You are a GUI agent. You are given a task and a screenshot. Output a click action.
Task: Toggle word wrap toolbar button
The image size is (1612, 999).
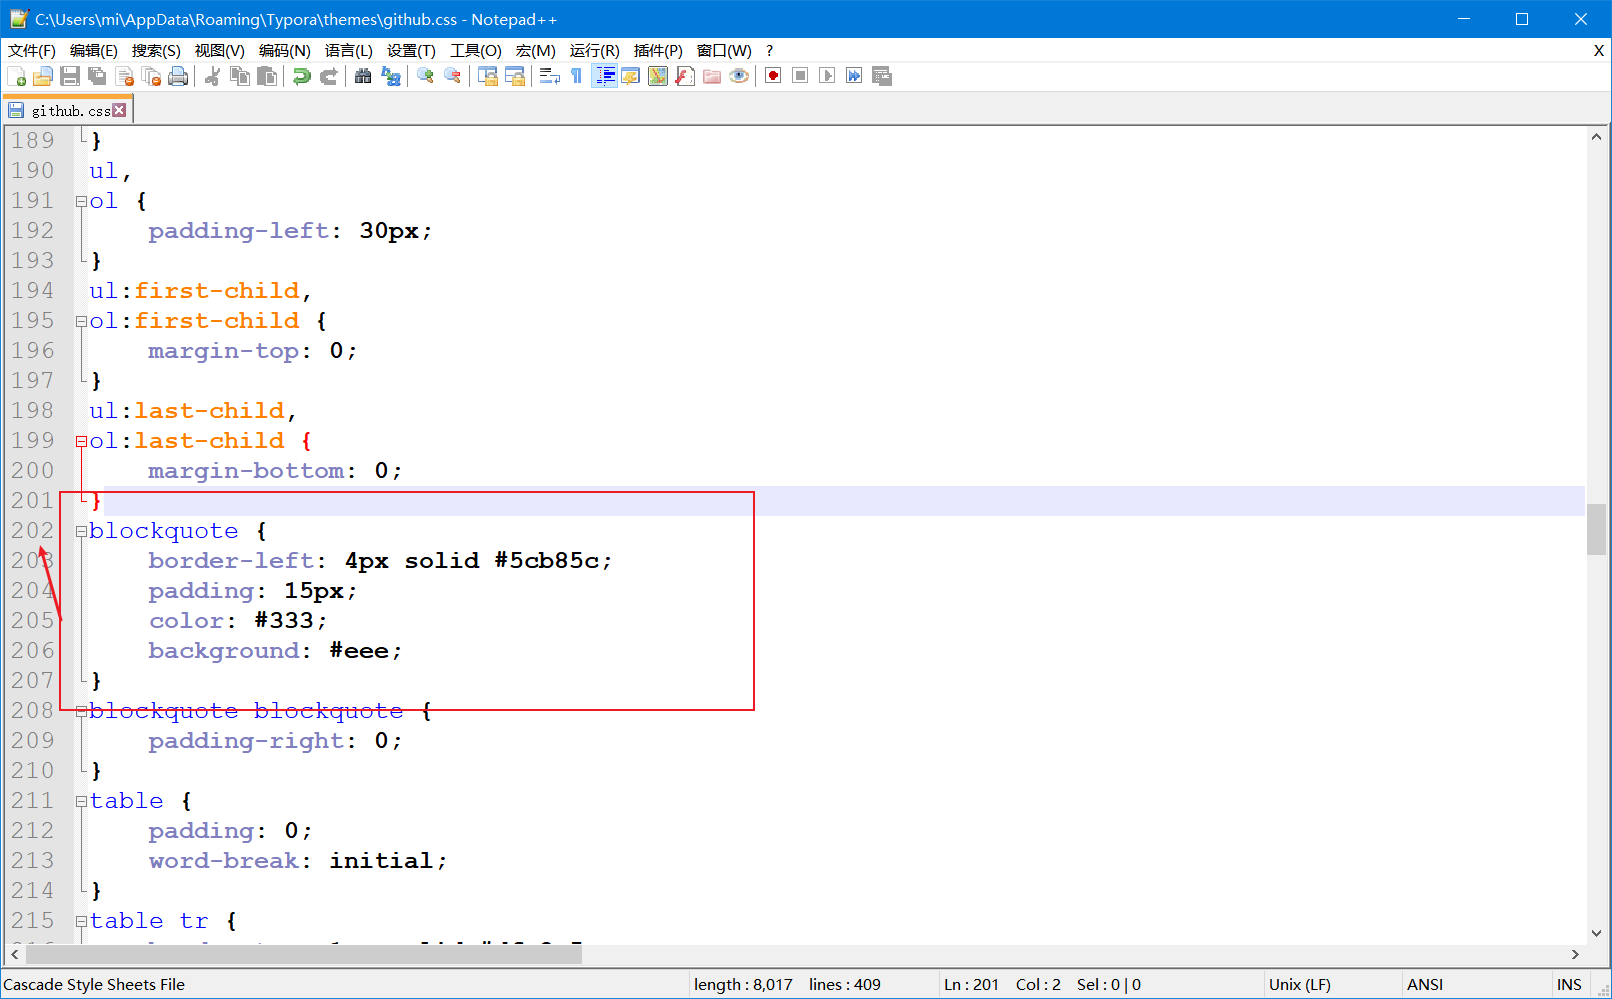[x=549, y=76]
